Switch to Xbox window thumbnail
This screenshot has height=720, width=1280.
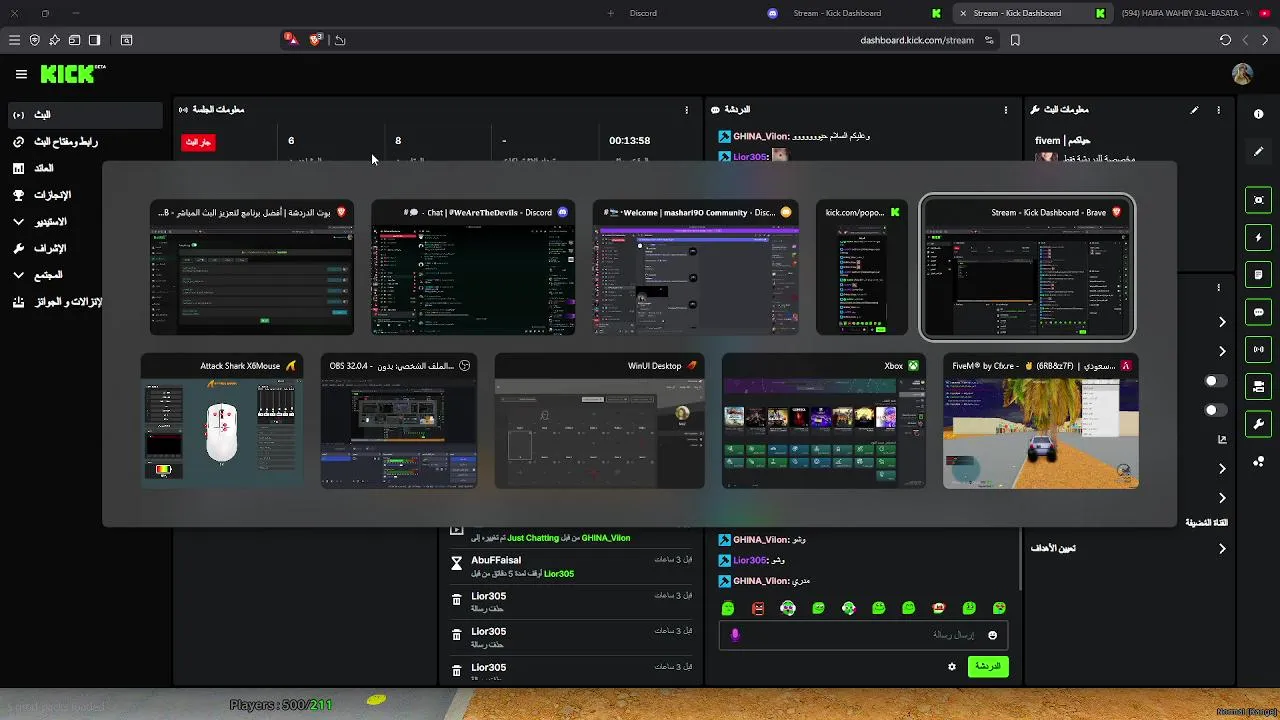click(x=823, y=422)
